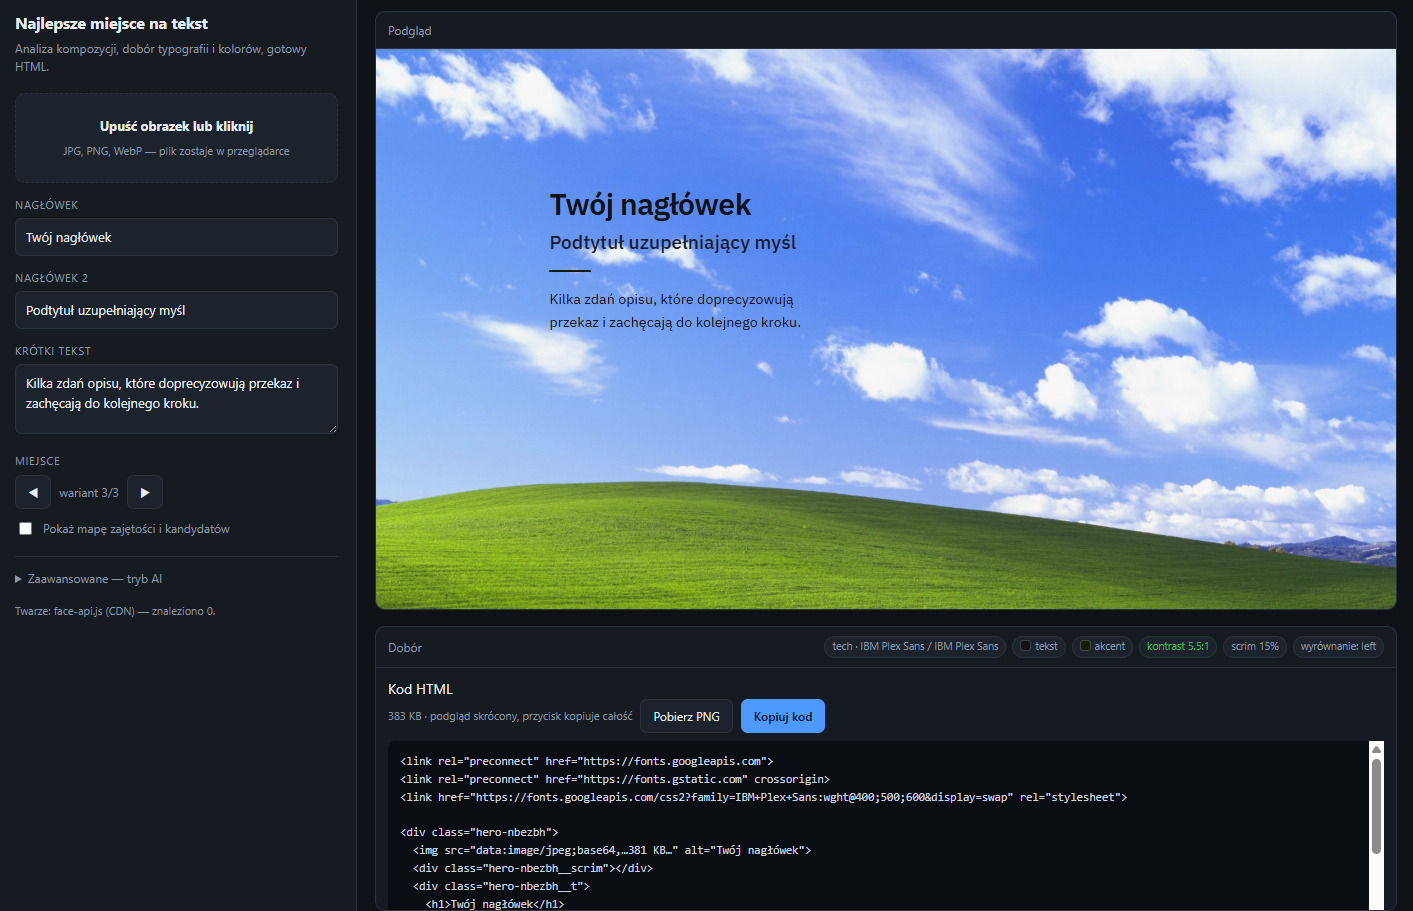This screenshot has height=911, width=1413.
Task: Click the label Pokaż mapę zajętości i kandydatów
Action: coord(136,529)
